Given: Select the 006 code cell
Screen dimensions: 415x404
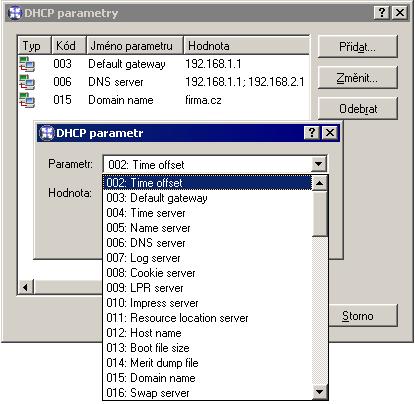Looking at the screenshot, I should coord(62,82).
